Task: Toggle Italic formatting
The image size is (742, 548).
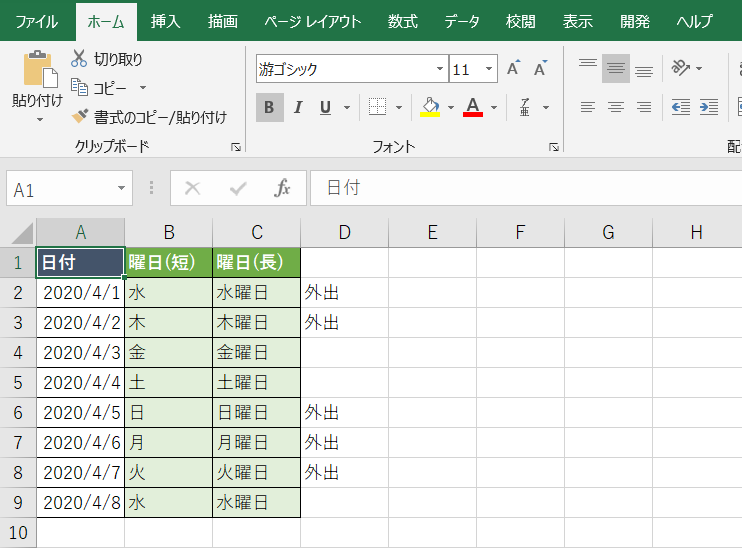Action: pos(298,107)
